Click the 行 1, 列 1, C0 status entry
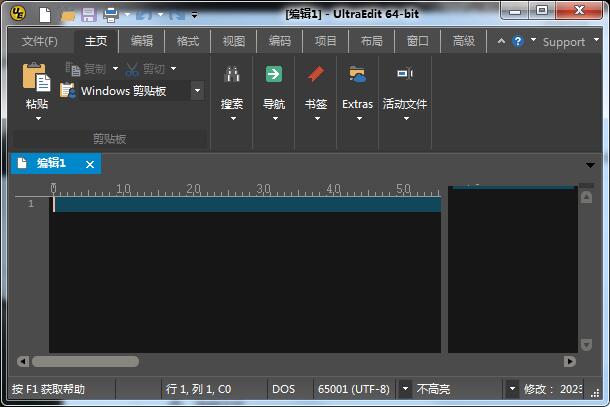The image size is (610, 407). [x=198, y=389]
